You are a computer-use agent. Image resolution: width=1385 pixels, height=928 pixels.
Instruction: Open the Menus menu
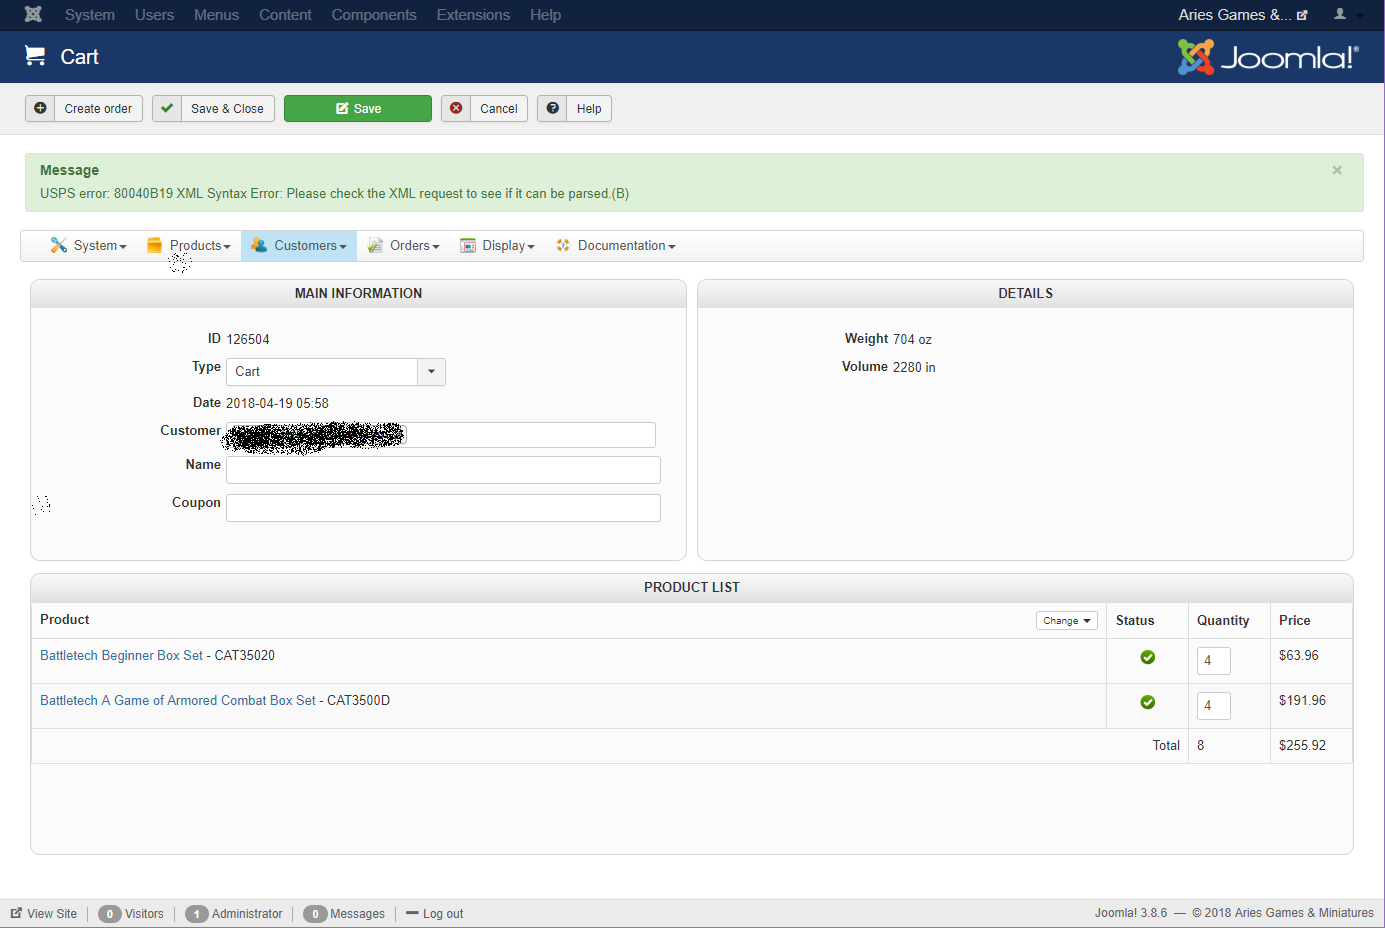click(217, 15)
